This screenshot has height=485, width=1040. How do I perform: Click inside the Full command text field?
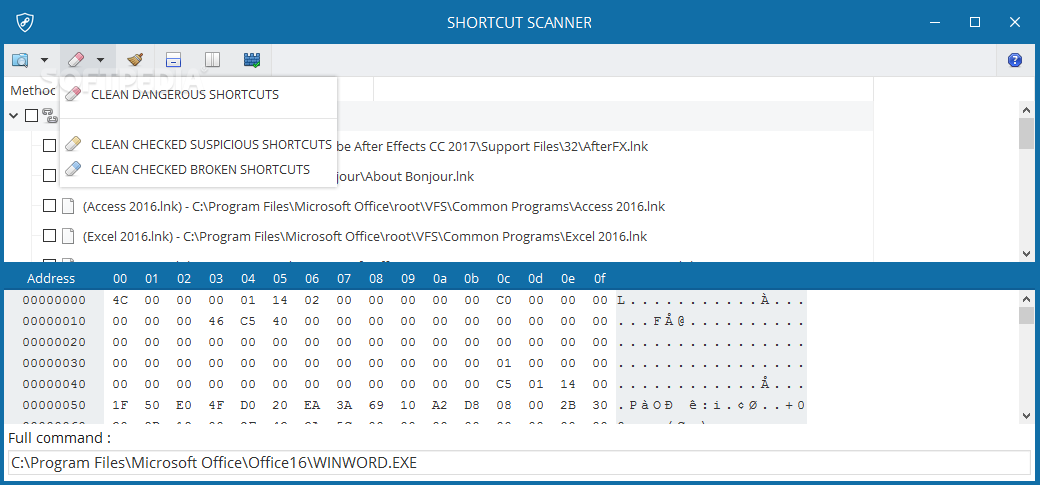520,463
